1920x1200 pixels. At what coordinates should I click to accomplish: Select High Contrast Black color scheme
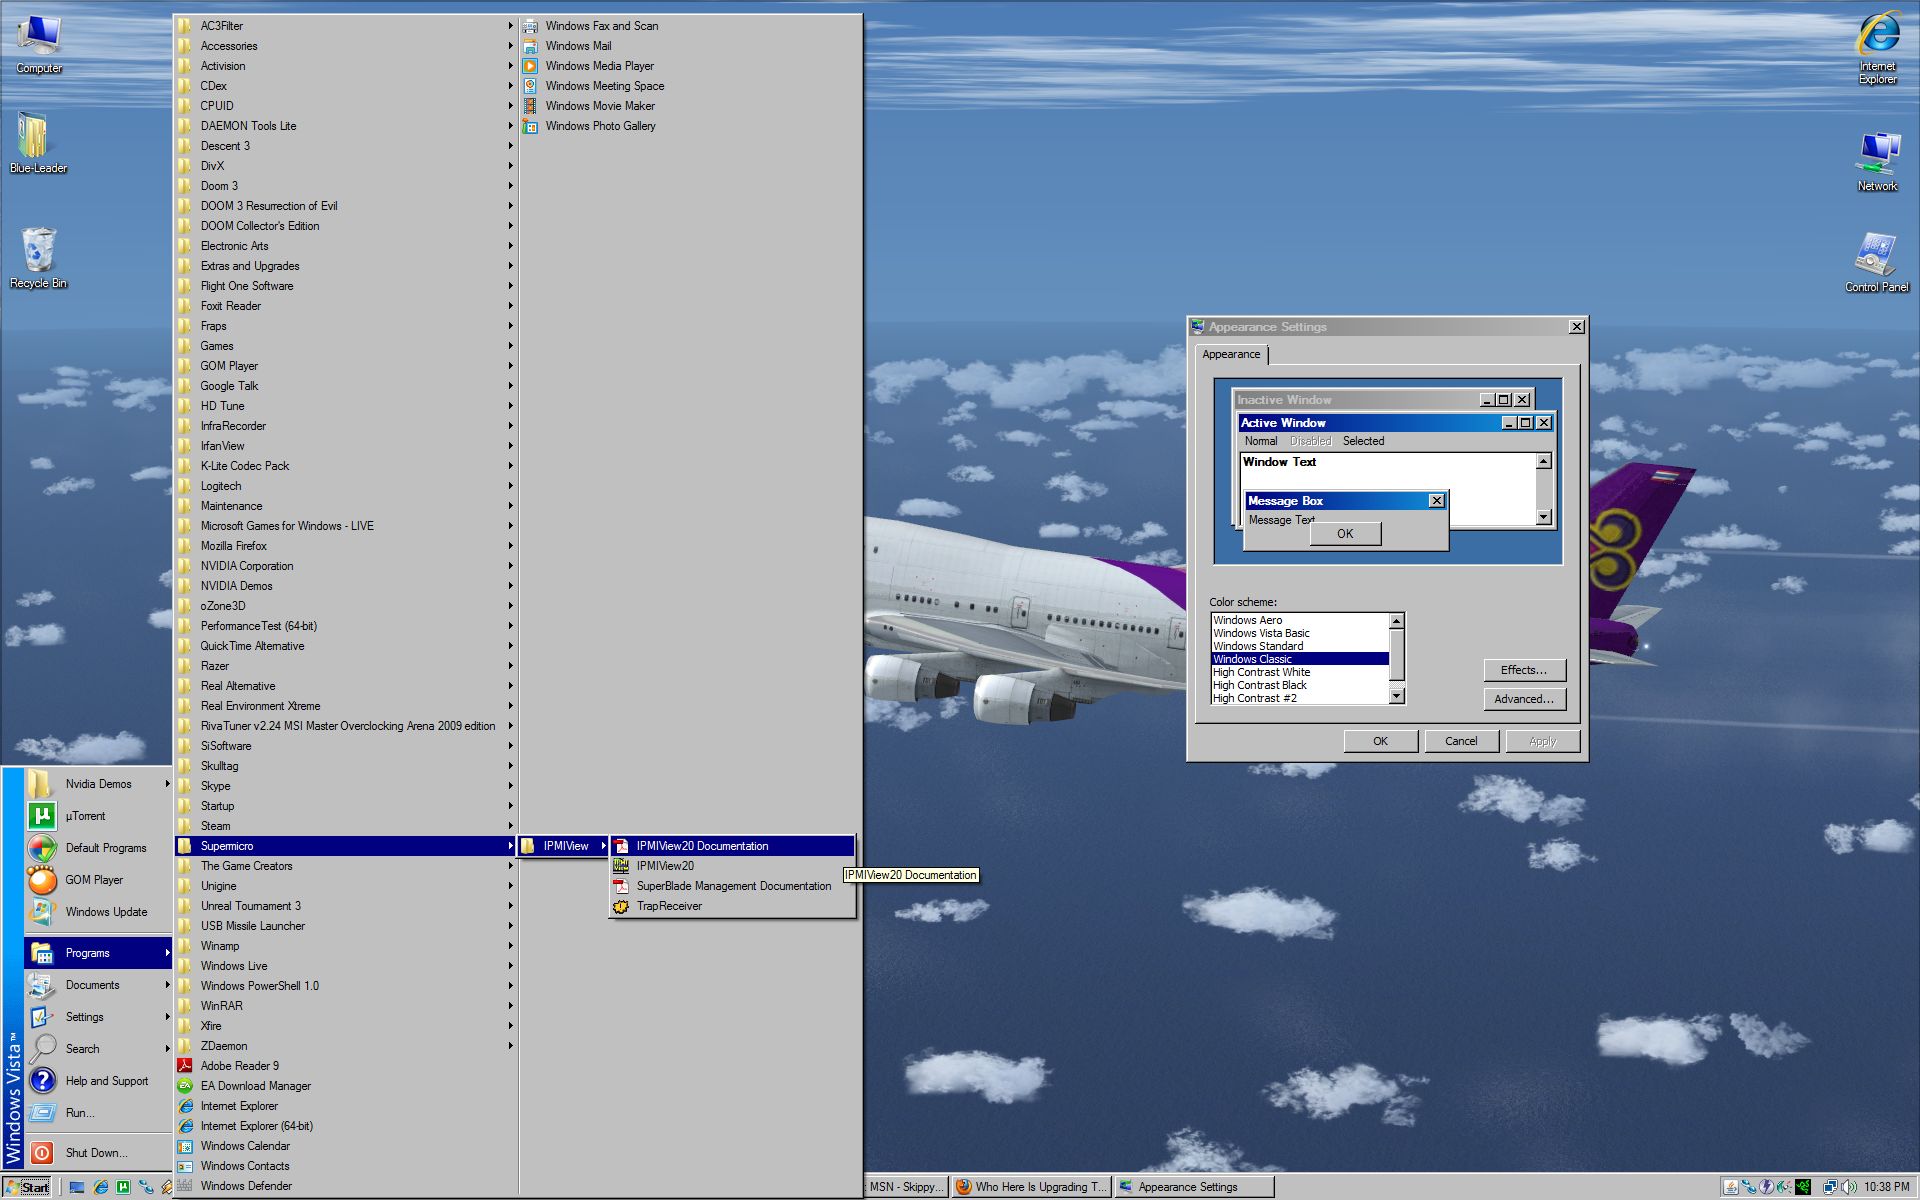tap(1259, 685)
